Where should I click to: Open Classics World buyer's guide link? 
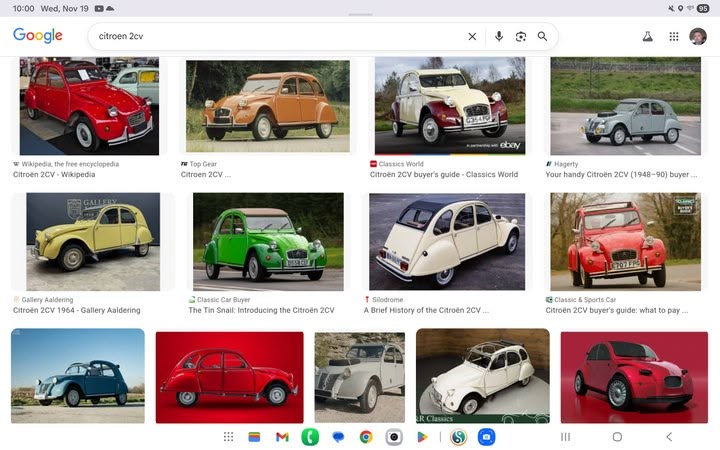pos(444,174)
